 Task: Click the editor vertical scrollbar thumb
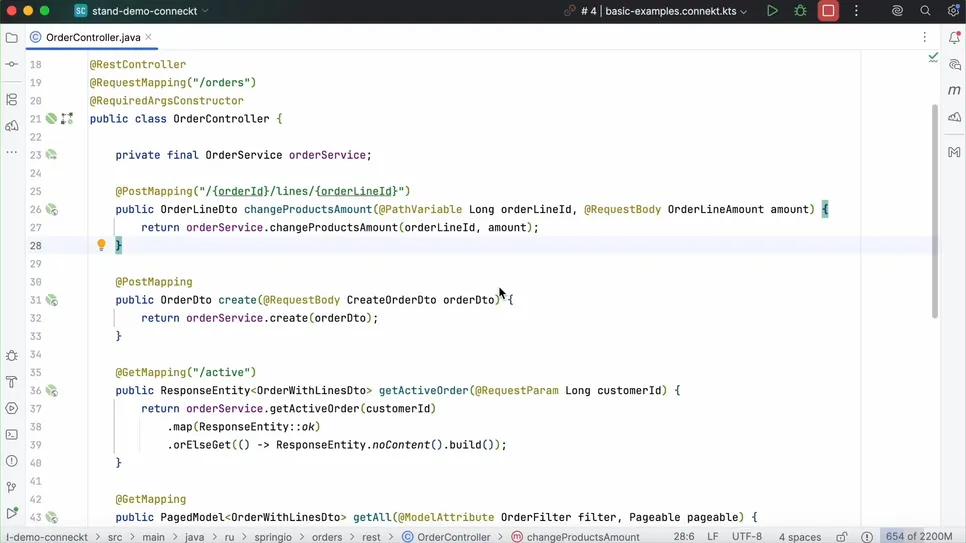(x=935, y=211)
